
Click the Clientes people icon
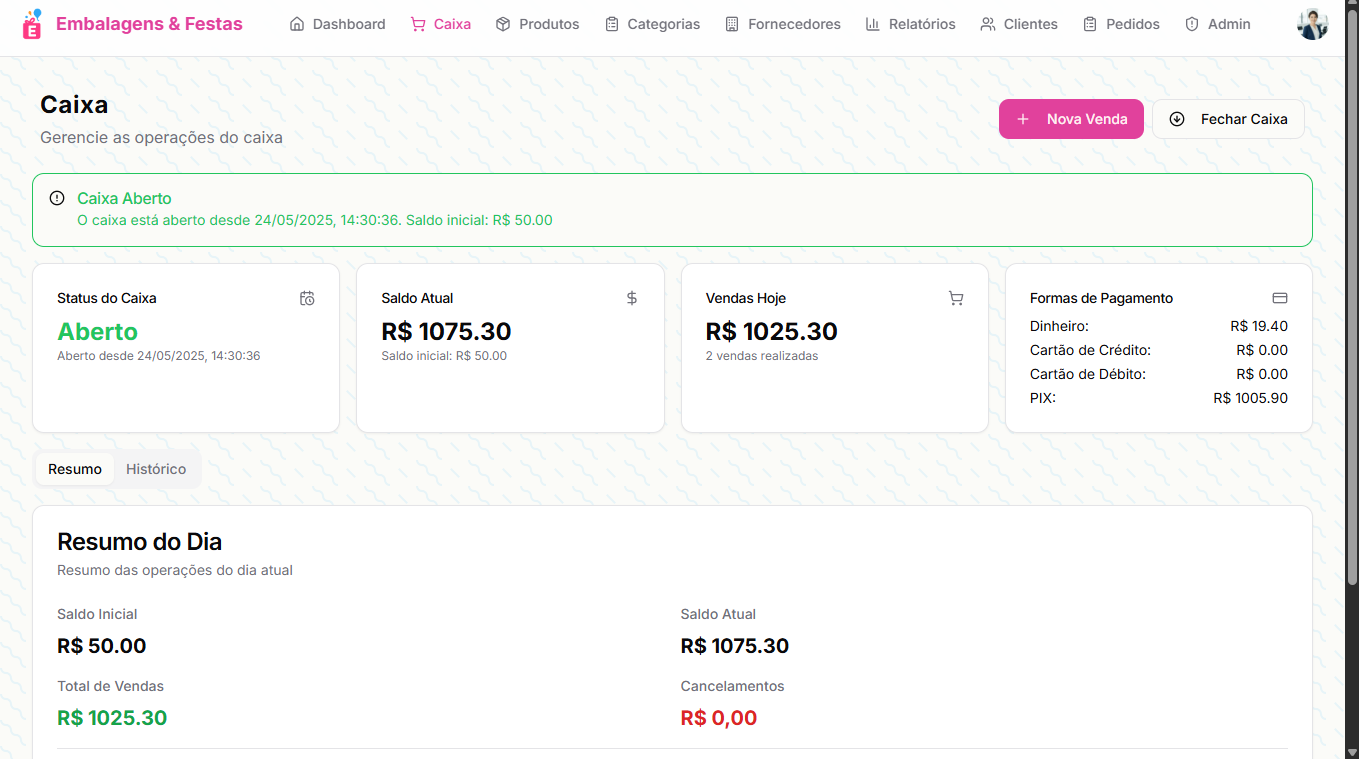[988, 24]
